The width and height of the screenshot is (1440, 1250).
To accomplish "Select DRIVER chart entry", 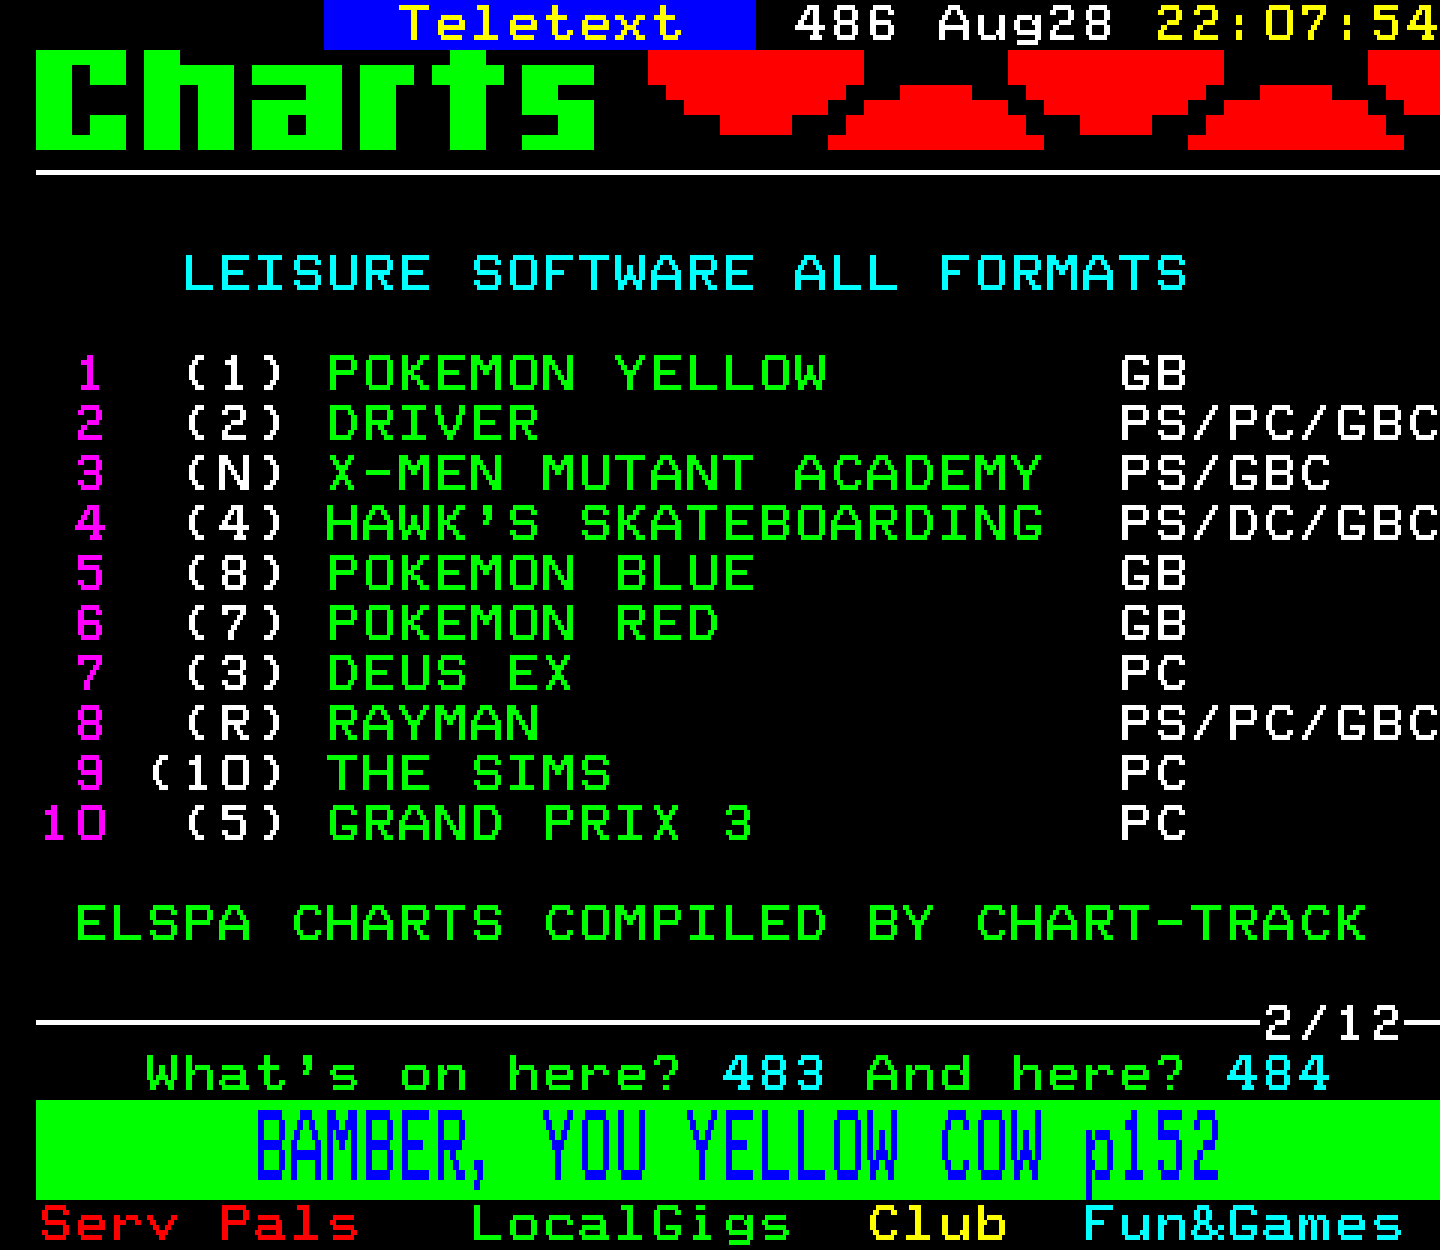I will click(x=433, y=424).
